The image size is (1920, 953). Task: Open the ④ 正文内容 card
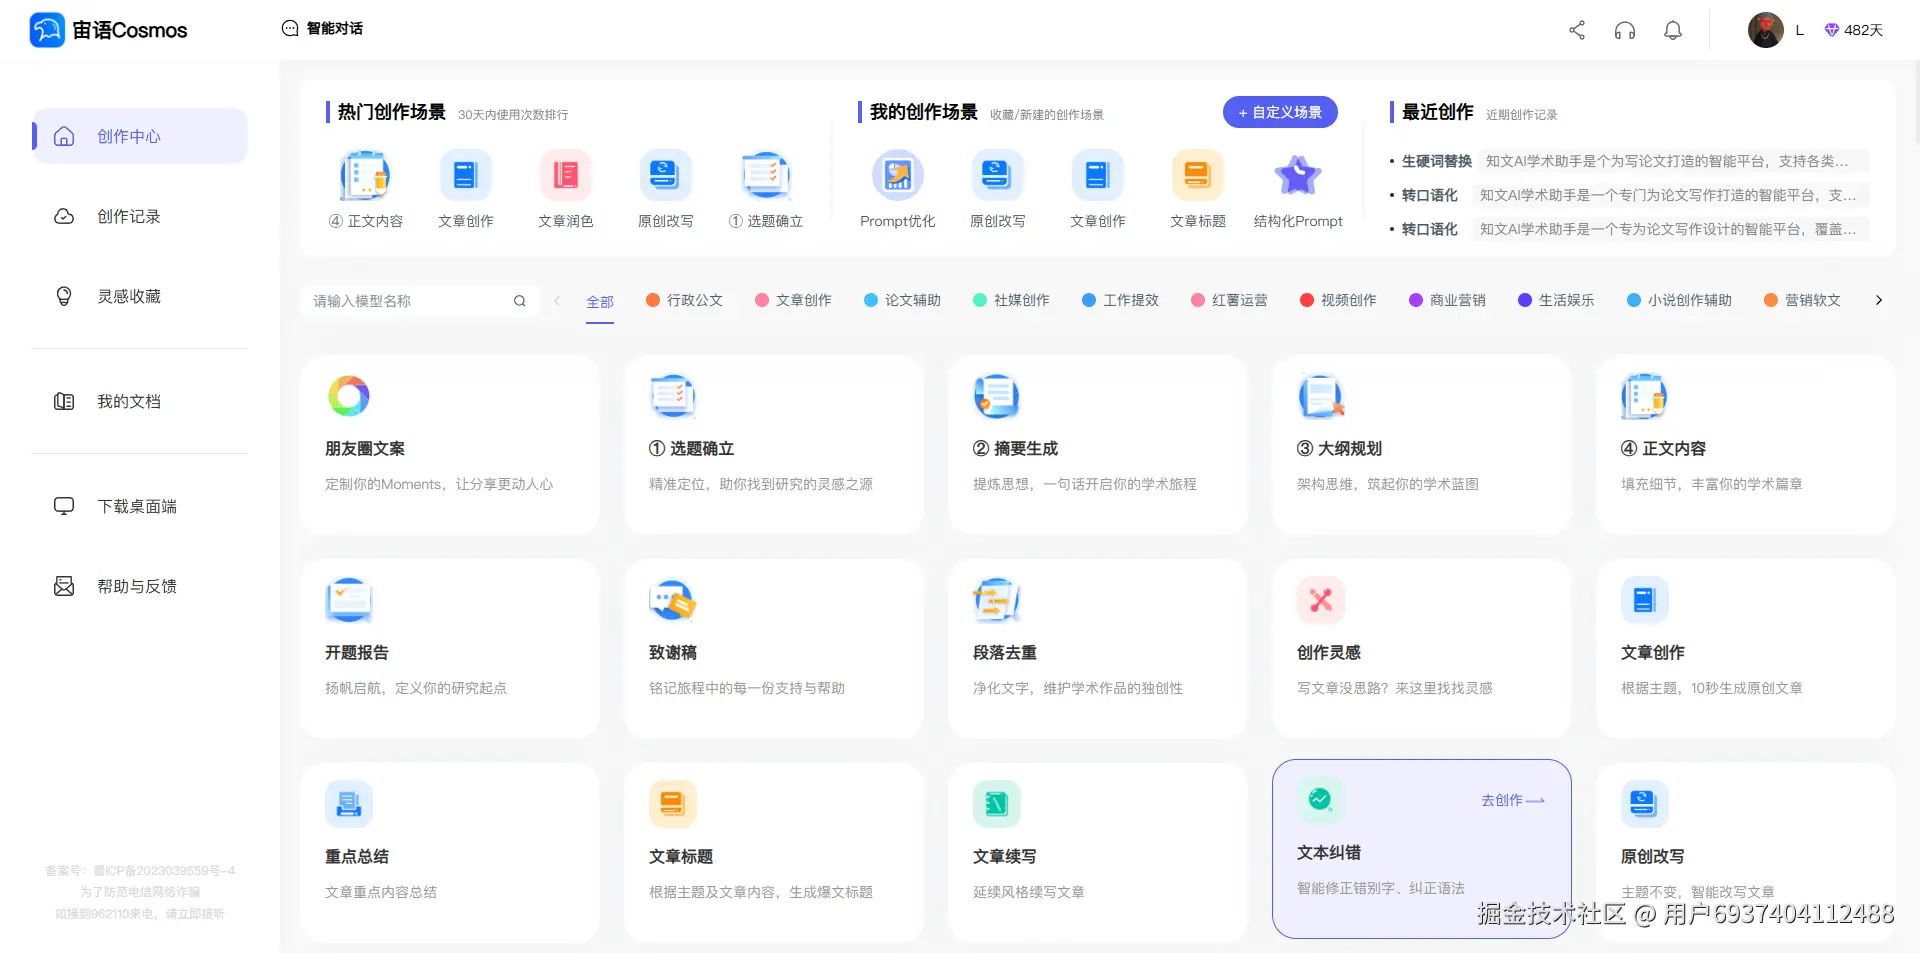(x=1746, y=445)
